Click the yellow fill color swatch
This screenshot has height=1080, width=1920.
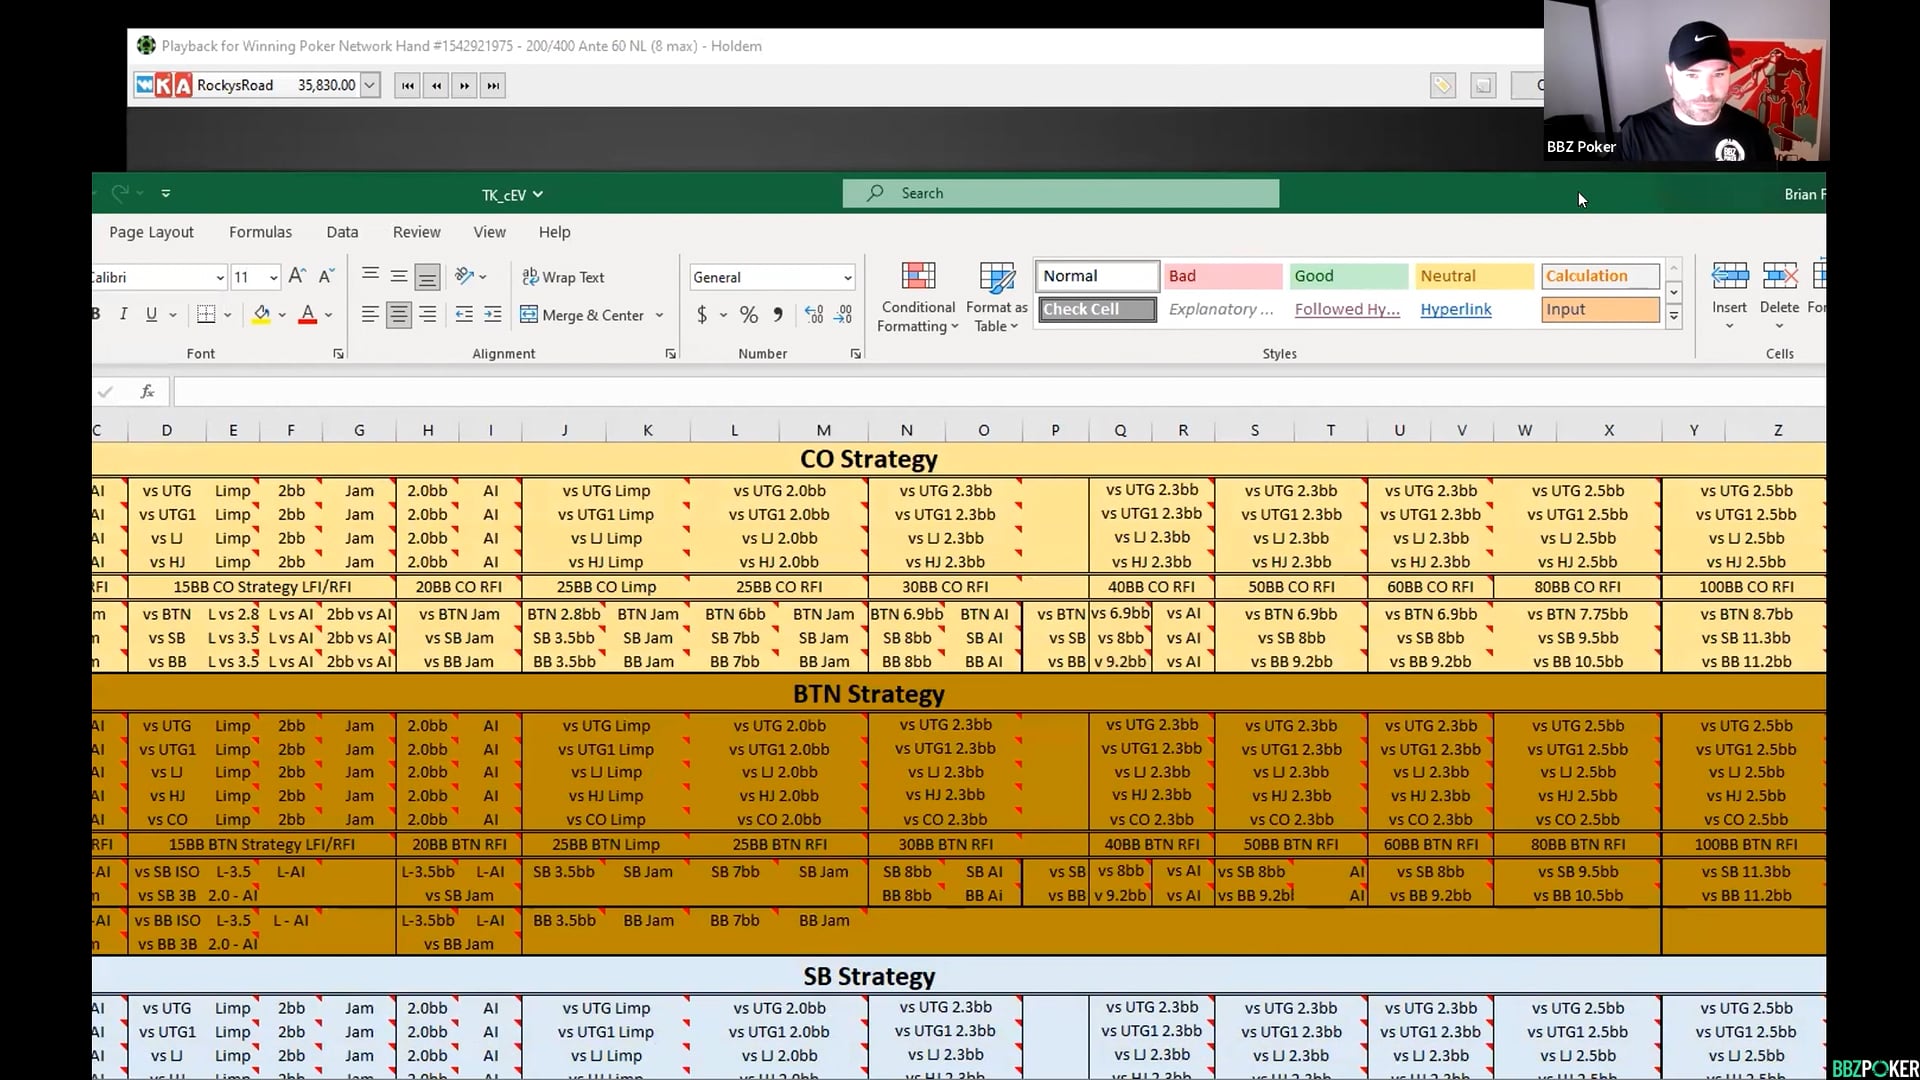261,314
